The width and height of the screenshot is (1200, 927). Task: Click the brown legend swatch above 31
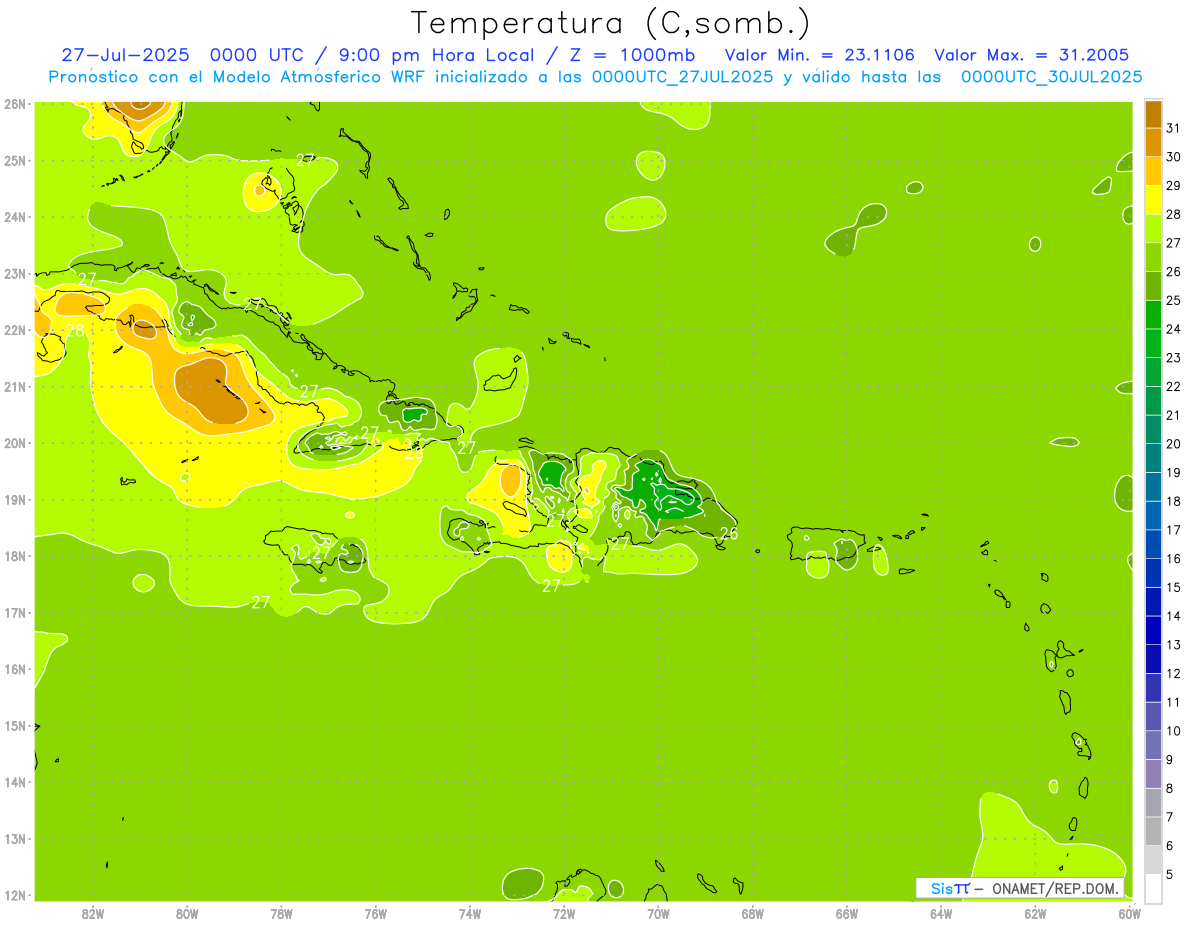click(1153, 113)
